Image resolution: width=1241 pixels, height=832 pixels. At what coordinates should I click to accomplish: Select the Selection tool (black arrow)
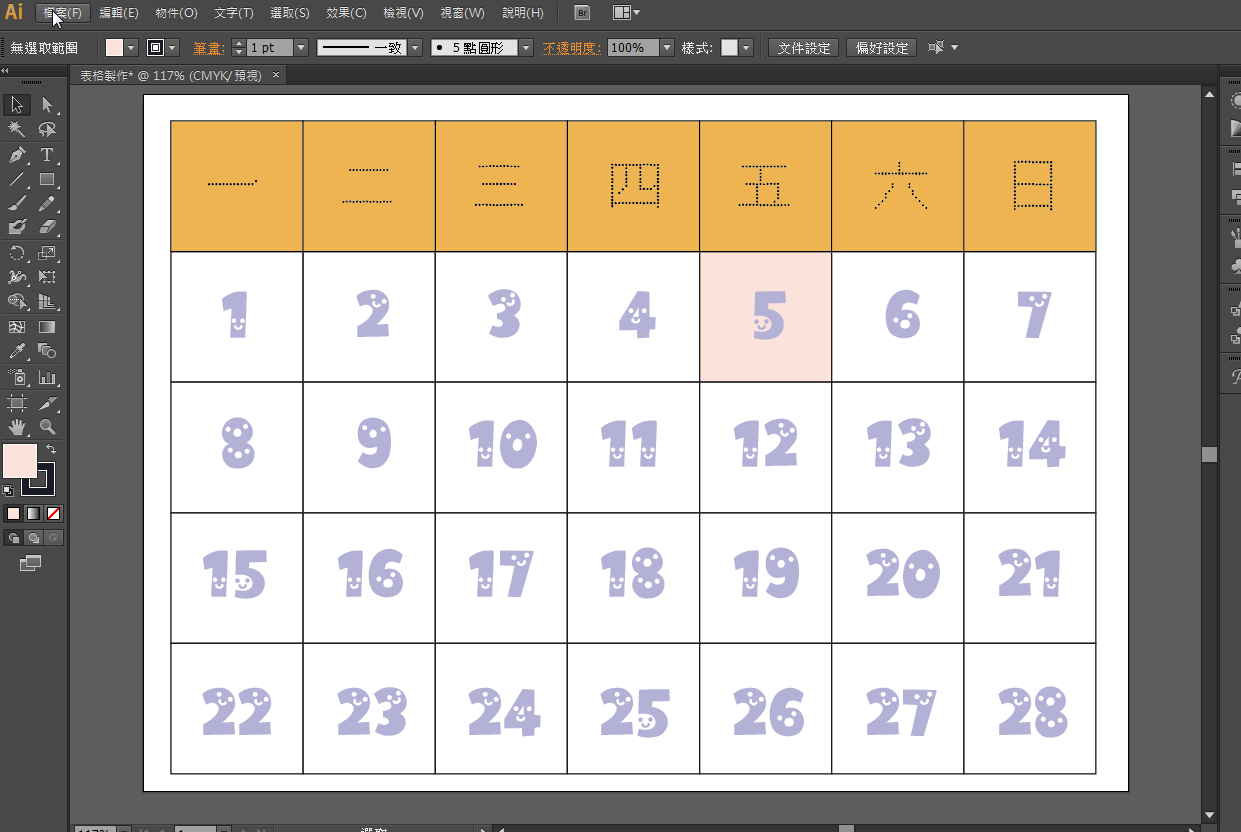pos(16,105)
